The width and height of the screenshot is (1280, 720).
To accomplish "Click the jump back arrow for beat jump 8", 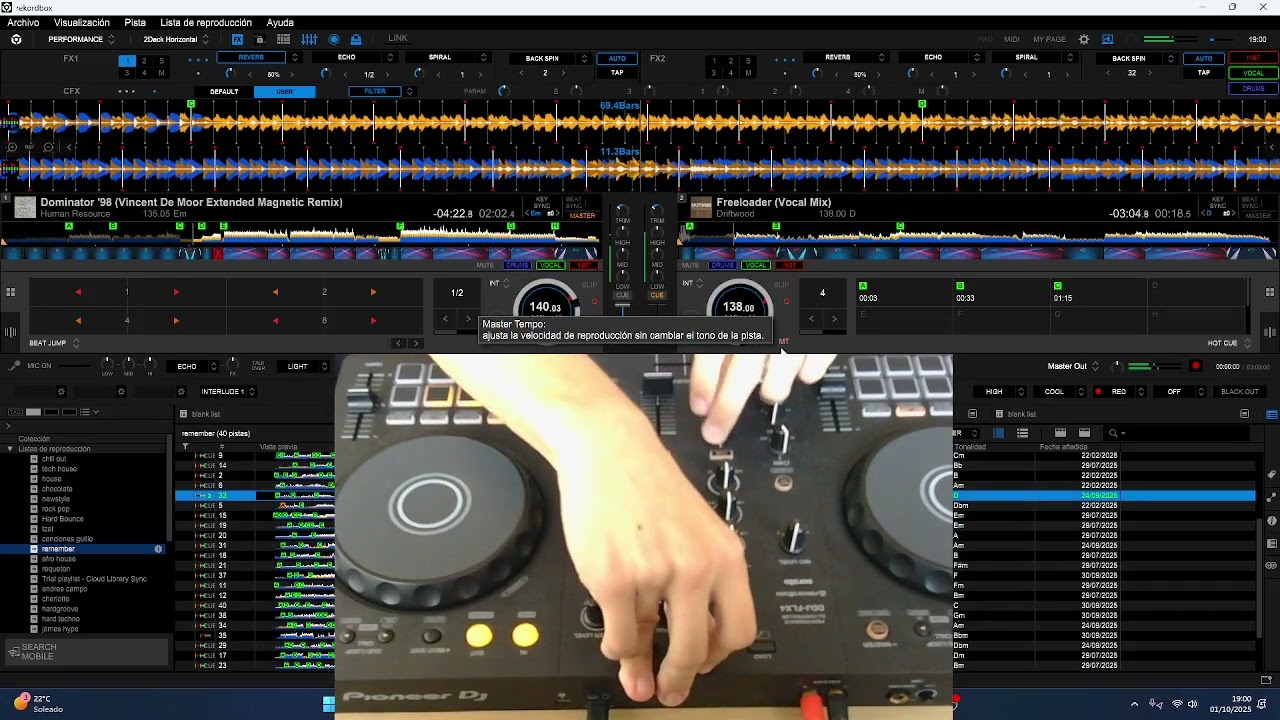I will 275,321.
